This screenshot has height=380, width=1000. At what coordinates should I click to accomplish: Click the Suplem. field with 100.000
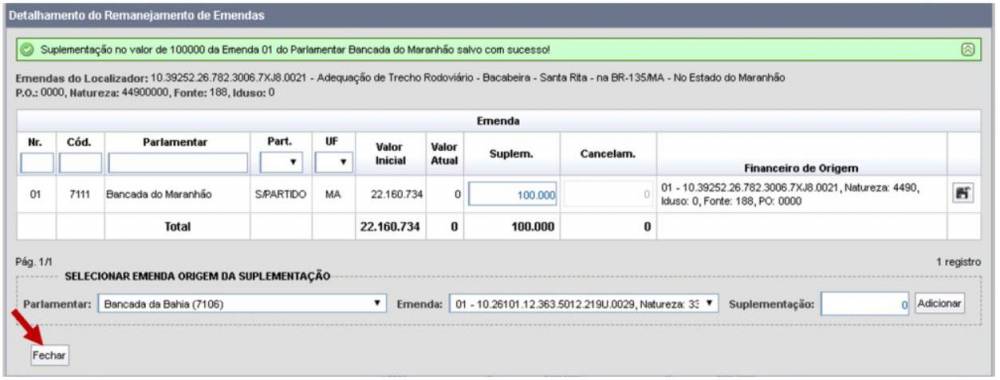[513, 194]
